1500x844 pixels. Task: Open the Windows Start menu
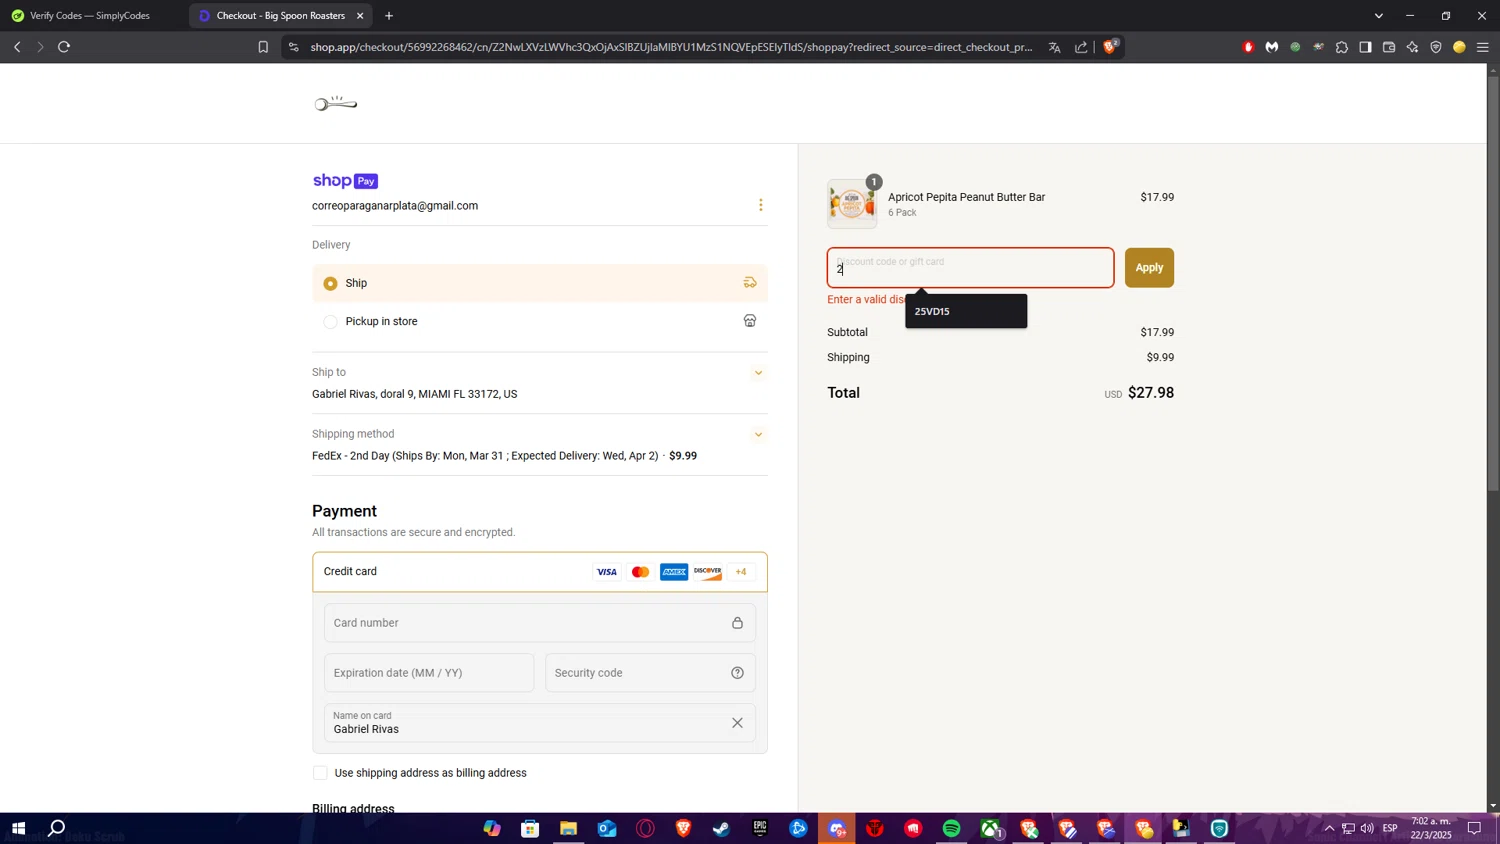point(17,829)
